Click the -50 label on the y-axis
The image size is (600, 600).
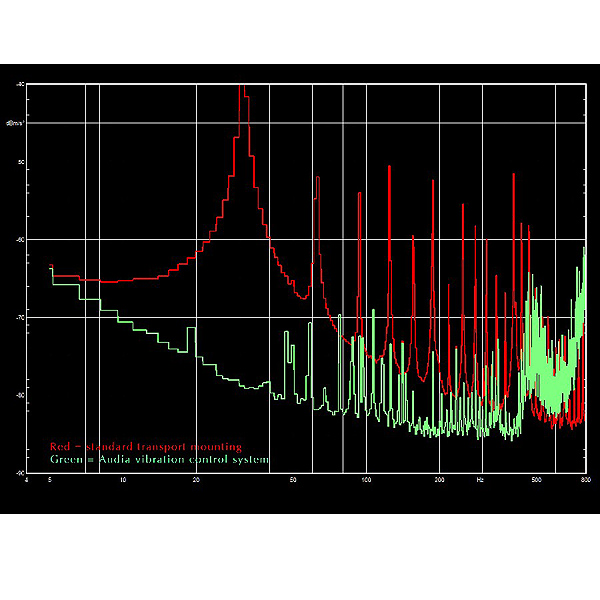click(19, 163)
